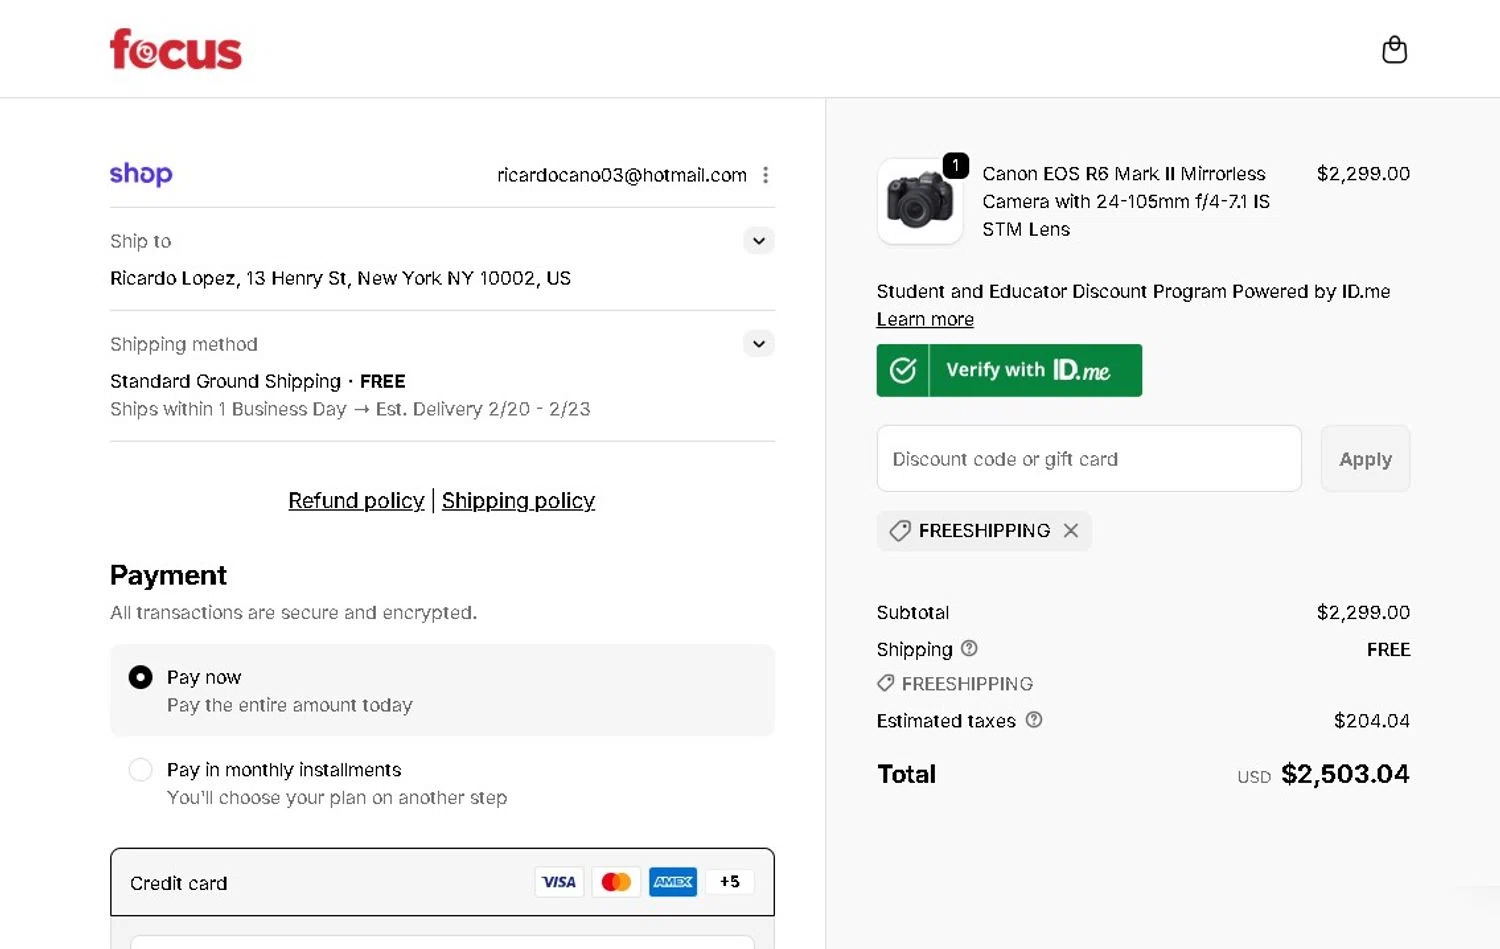Focus the Discount code or gift card field

1089,459
